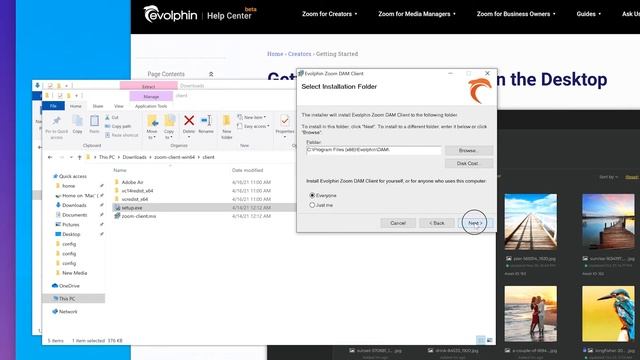Collapse the Page Contents panel chevron
The width and height of the screenshot is (640, 360).
pyautogui.click(x=211, y=74)
